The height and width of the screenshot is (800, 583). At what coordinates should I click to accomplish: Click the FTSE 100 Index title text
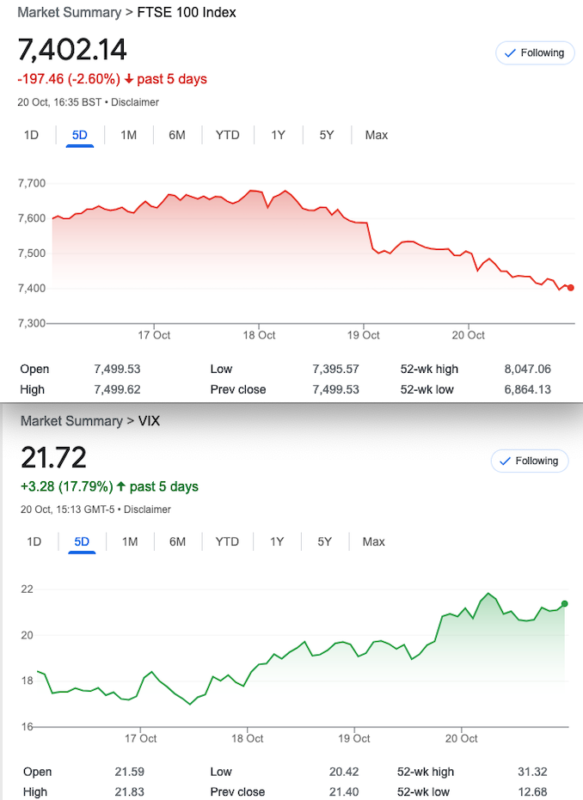[x=187, y=12]
